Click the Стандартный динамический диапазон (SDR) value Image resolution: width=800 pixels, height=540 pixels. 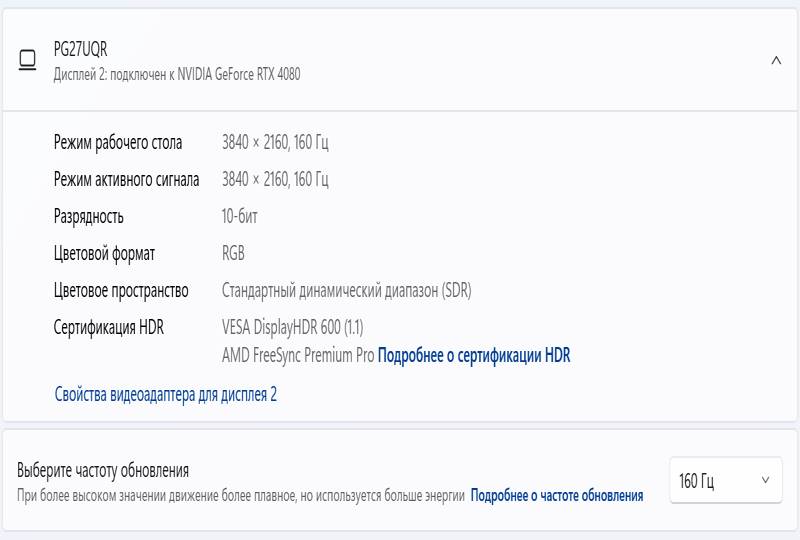[x=346, y=290]
